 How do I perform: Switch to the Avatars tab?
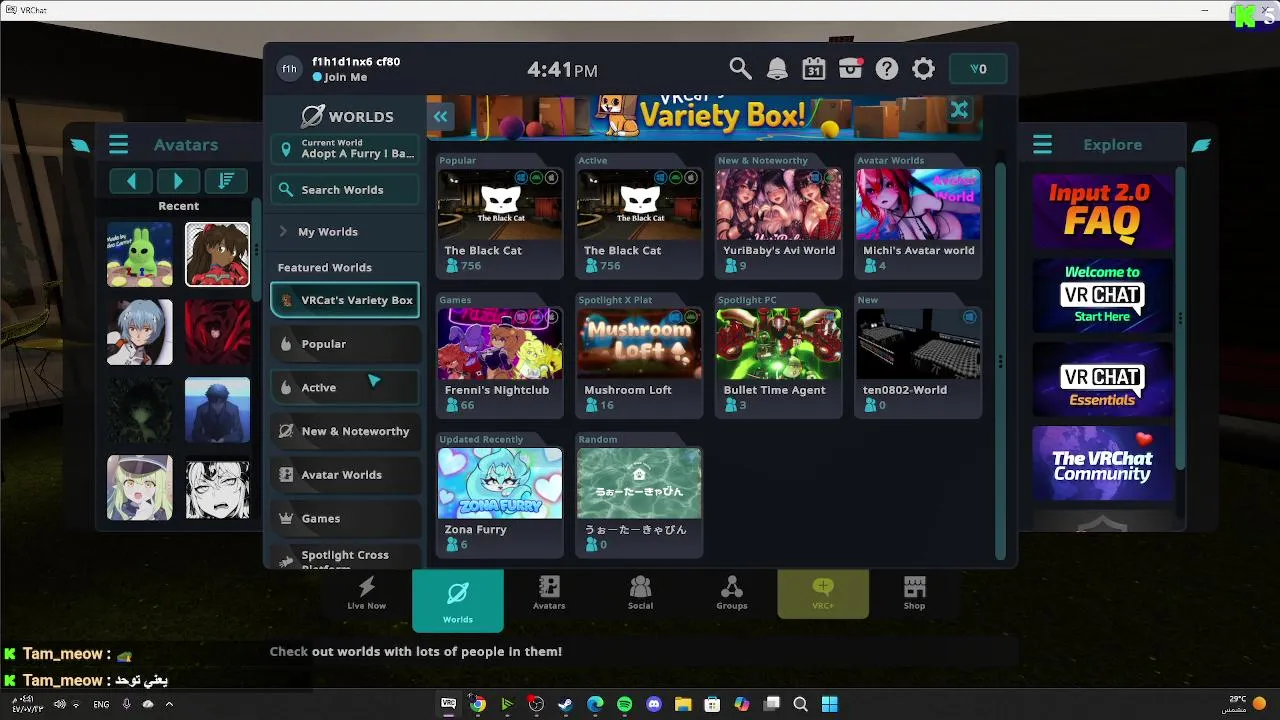point(549,593)
